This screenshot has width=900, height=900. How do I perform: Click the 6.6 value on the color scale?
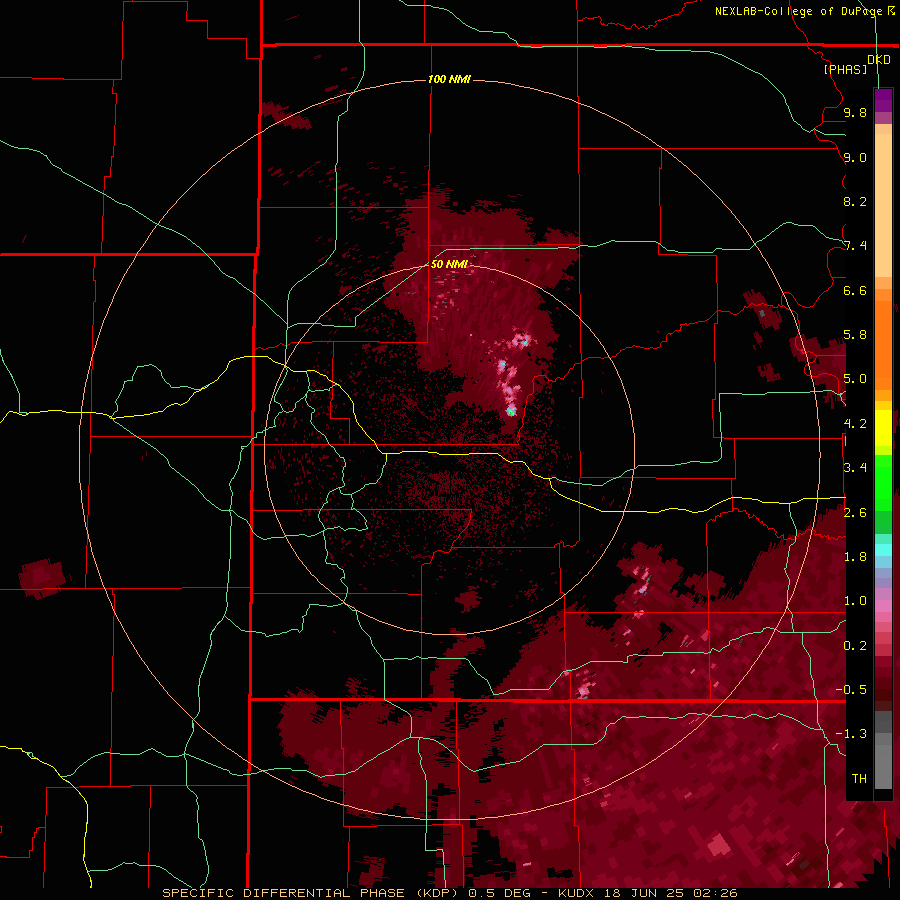pyautogui.click(x=855, y=290)
